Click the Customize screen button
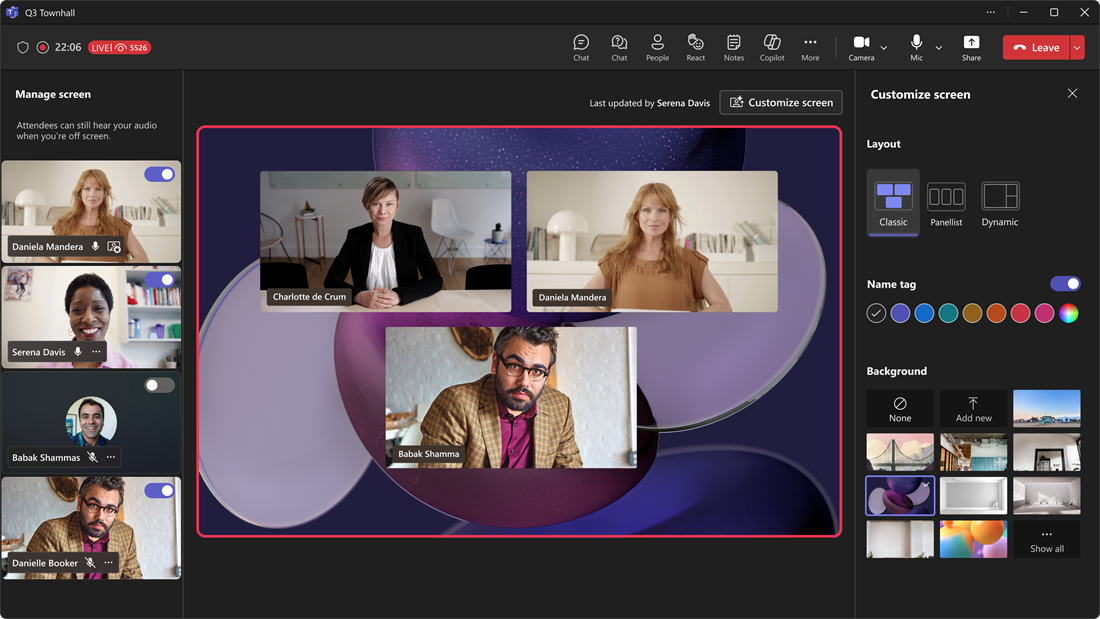1100x619 pixels. [x=781, y=102]
